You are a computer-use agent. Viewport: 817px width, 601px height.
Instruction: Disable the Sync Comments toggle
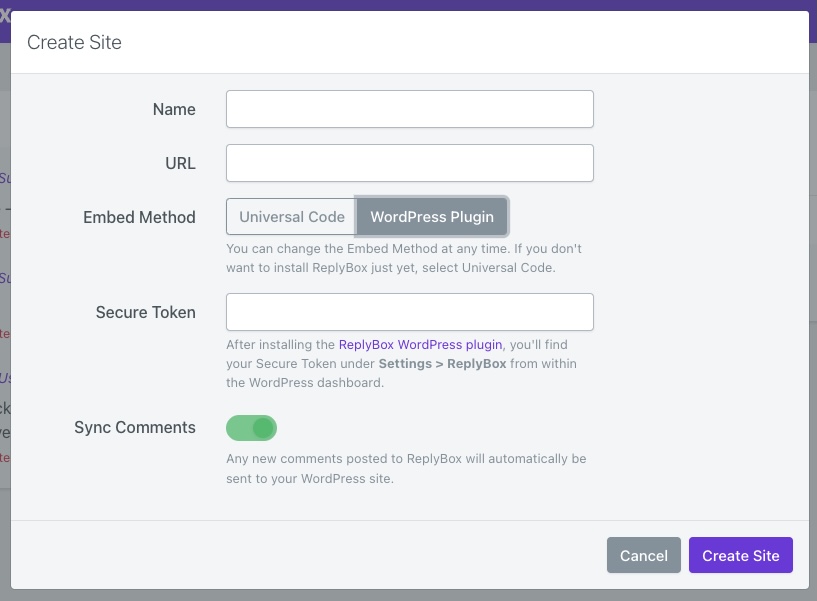251,428
